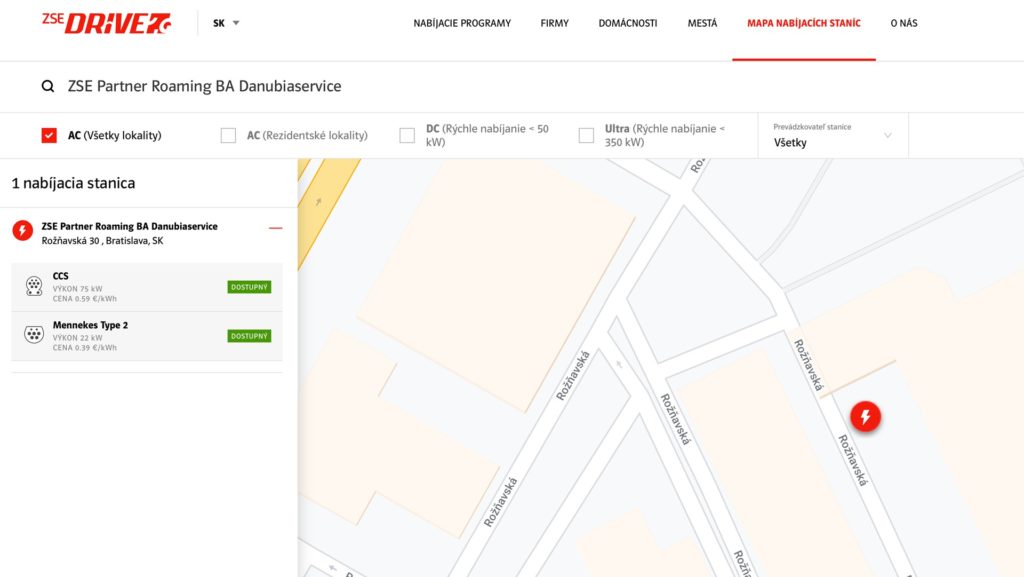Open Nabíjacie programy menu
This screenshot has width=1024, height=577.
point(462,23)
